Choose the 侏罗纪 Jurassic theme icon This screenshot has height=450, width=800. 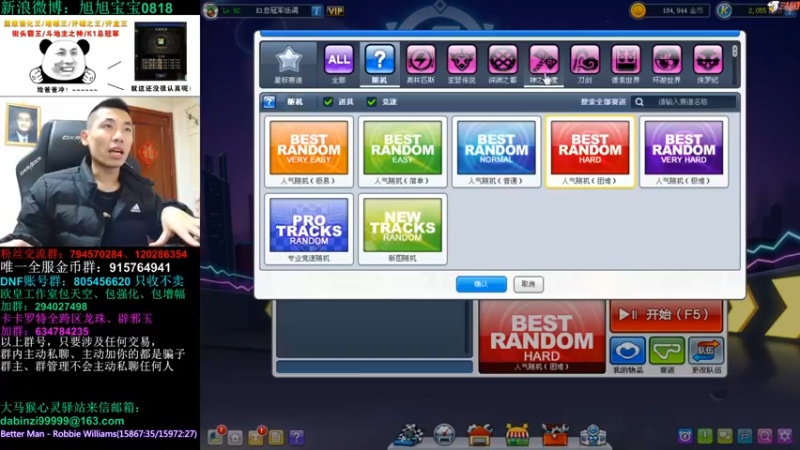tap(708, 64)
